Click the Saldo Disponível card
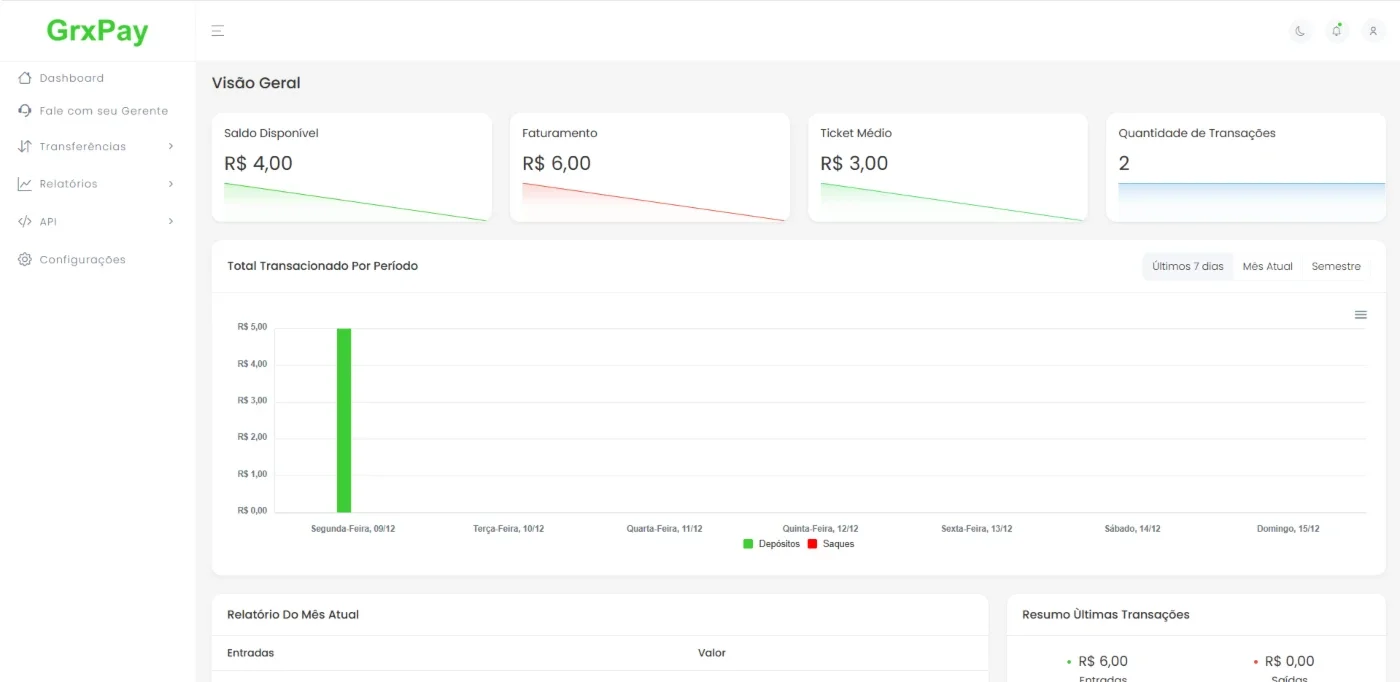 pyautogui.click(x=352, y=167)
